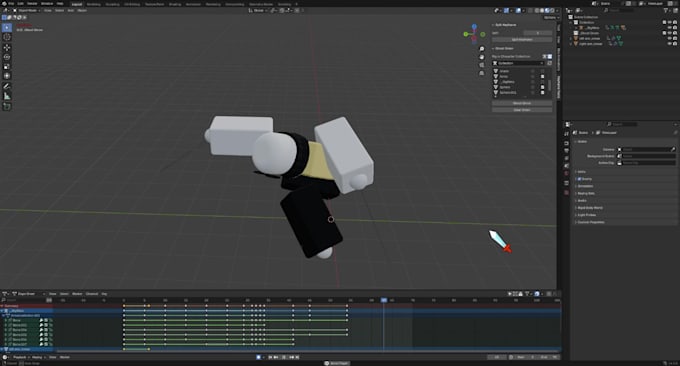Viewport: 680px width, 366px height.
Task: Open the Dope Sheet mode dropdown
Action: pyautogui.click(x=29, y=294)
